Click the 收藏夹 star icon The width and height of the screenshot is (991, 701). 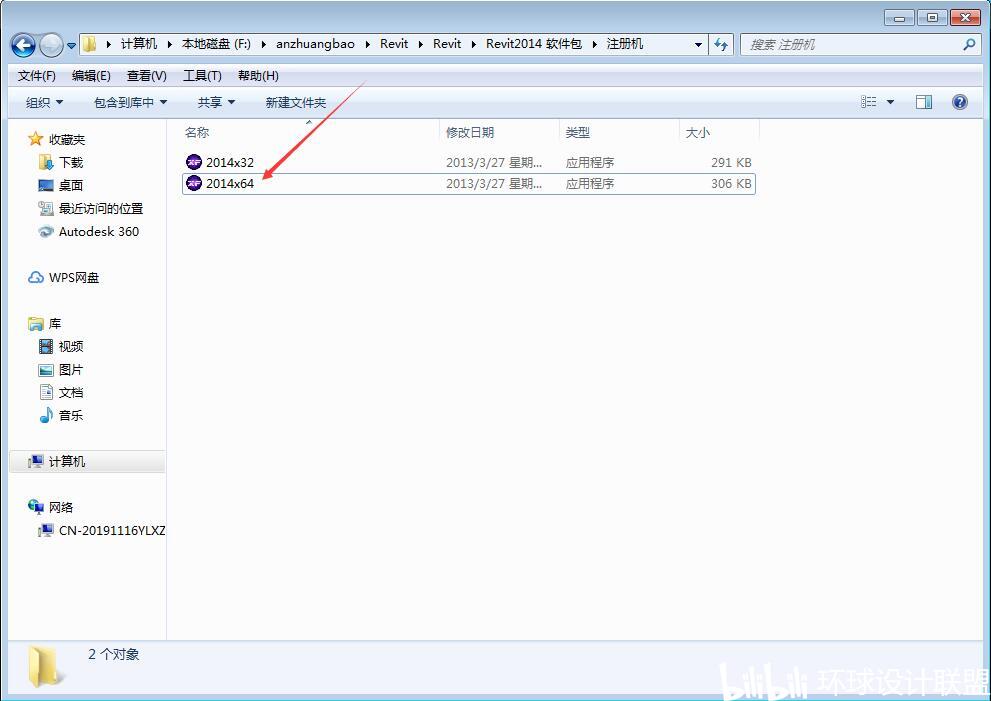(35, 139)
